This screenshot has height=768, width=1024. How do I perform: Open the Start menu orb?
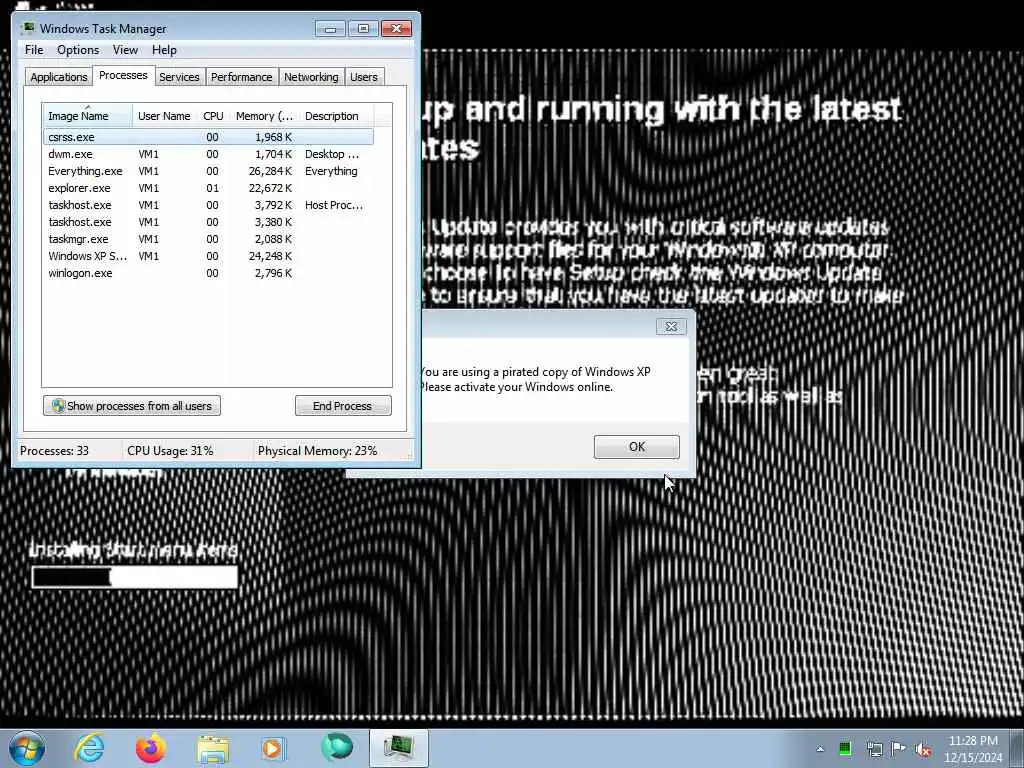pos(27,748)
